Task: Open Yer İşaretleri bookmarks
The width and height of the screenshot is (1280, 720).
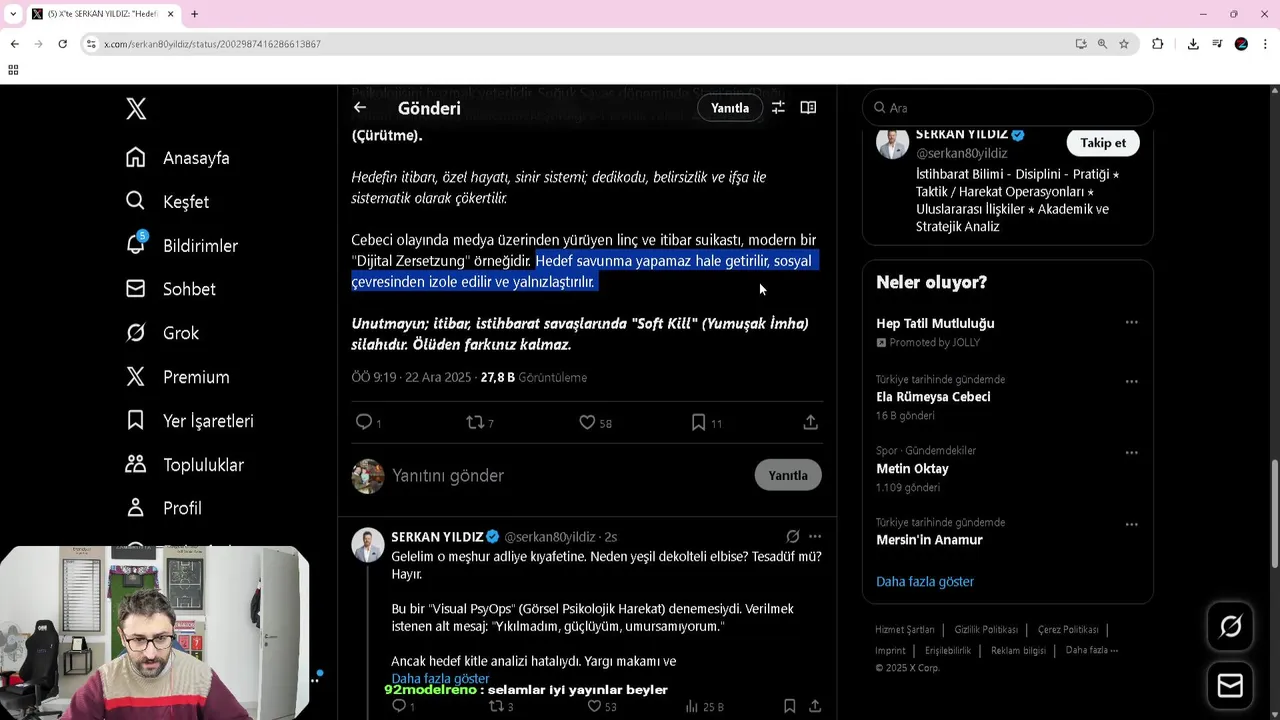Action: [190, 421]
